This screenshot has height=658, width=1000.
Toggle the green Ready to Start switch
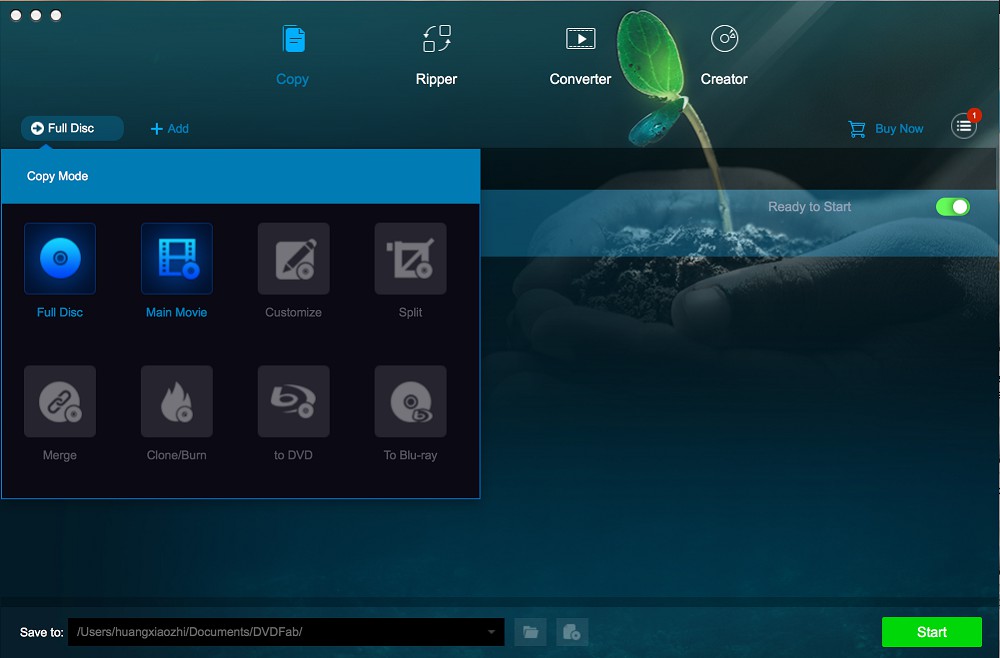[x=952, y=207]
